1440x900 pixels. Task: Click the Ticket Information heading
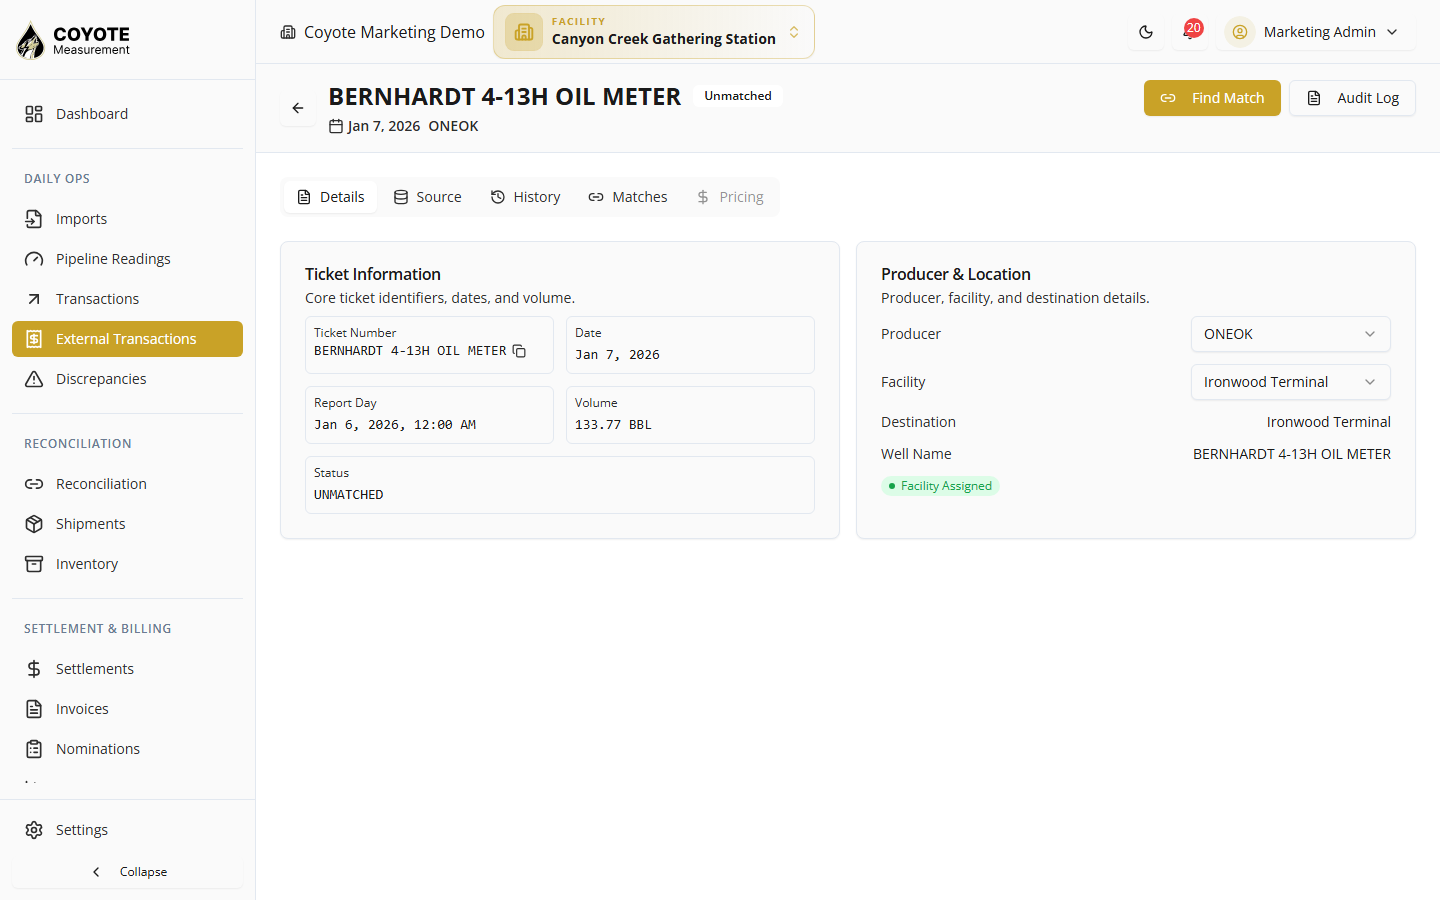373,274
